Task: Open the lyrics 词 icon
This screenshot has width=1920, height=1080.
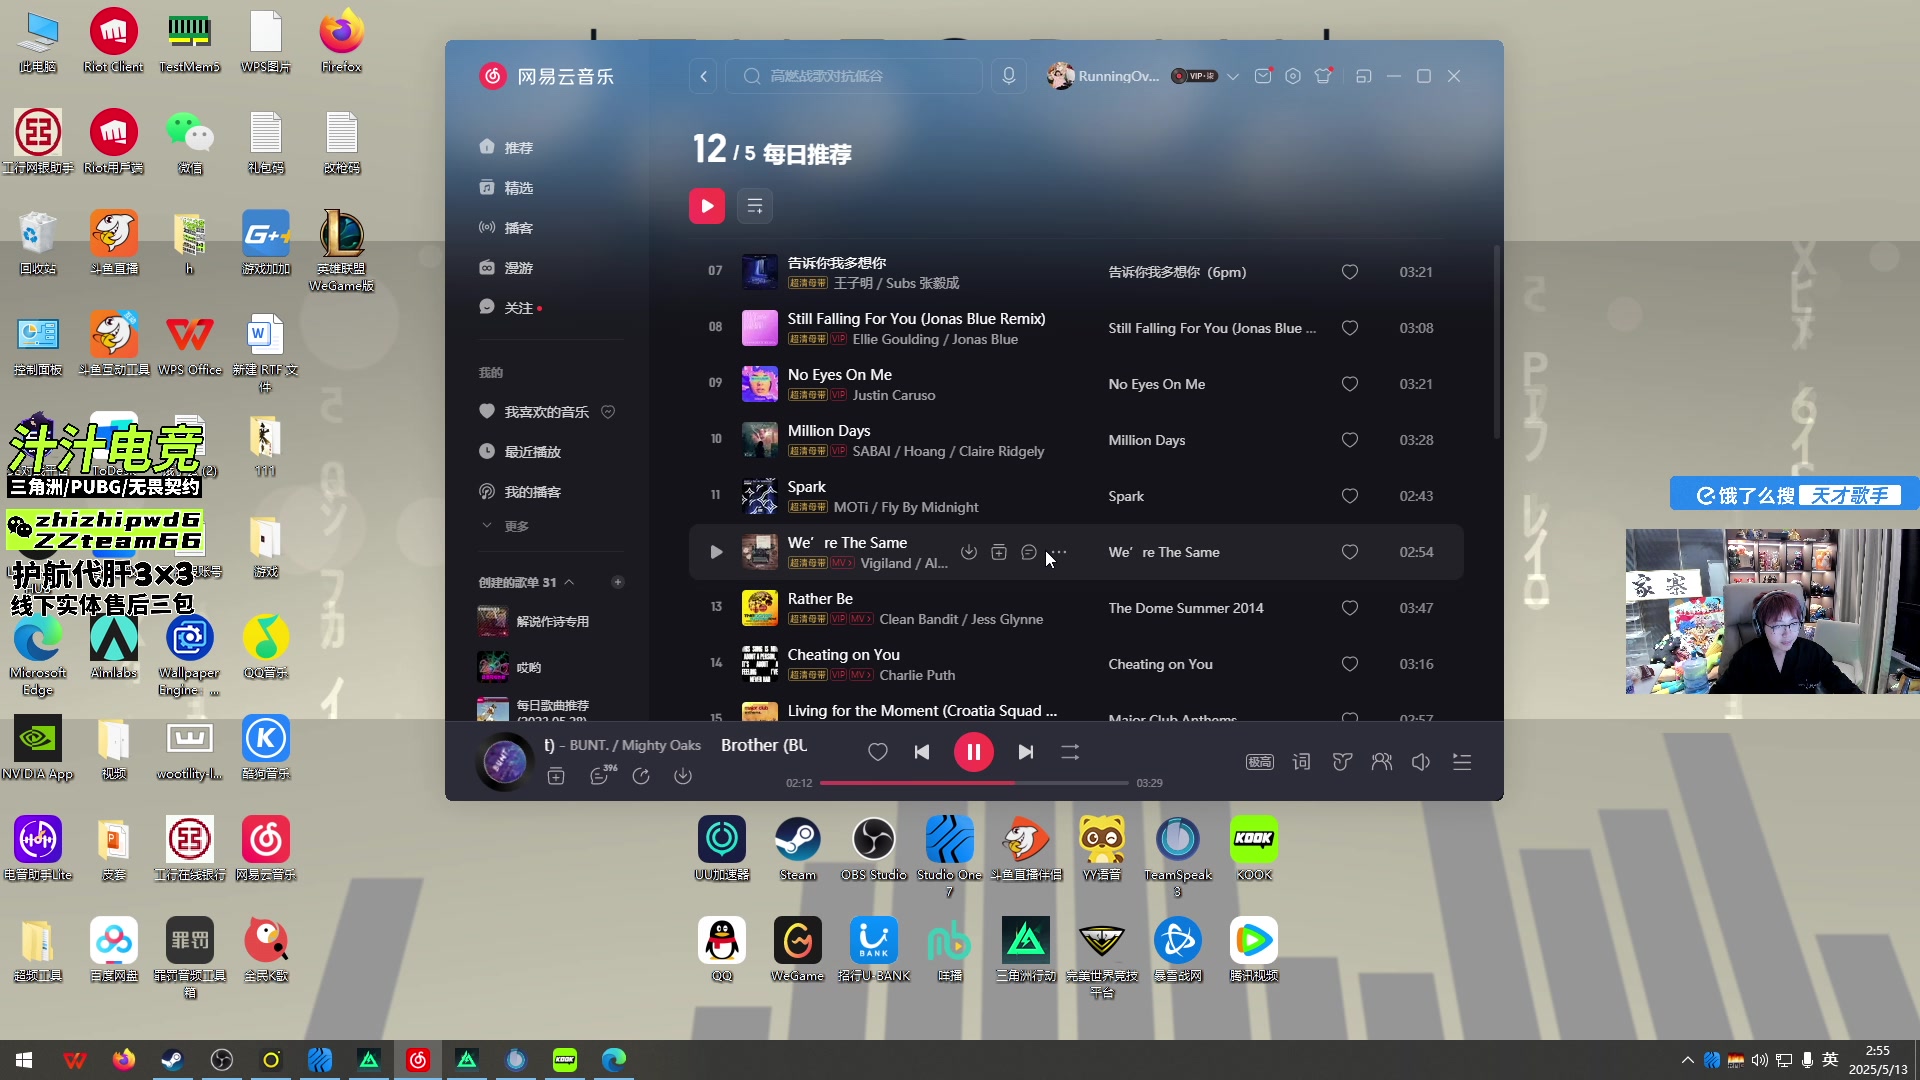Action: tap(1301, 762)
